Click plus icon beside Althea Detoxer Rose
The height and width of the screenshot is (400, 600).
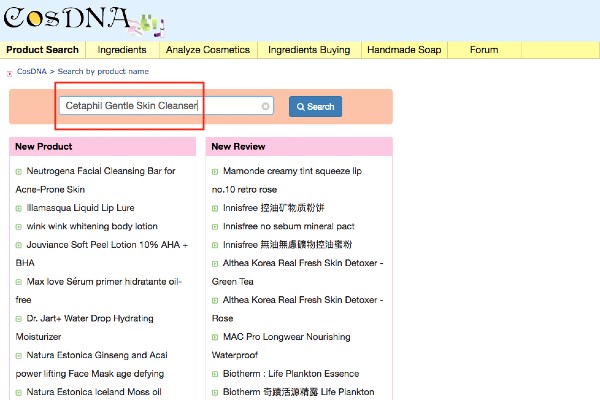(x=215, y=300)
